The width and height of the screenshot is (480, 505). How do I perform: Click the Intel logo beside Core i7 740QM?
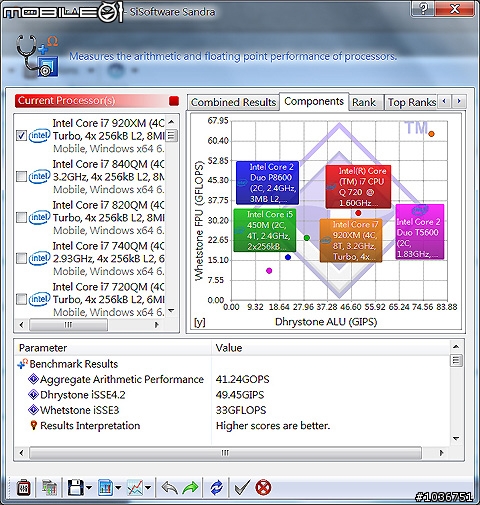(39, 258)
